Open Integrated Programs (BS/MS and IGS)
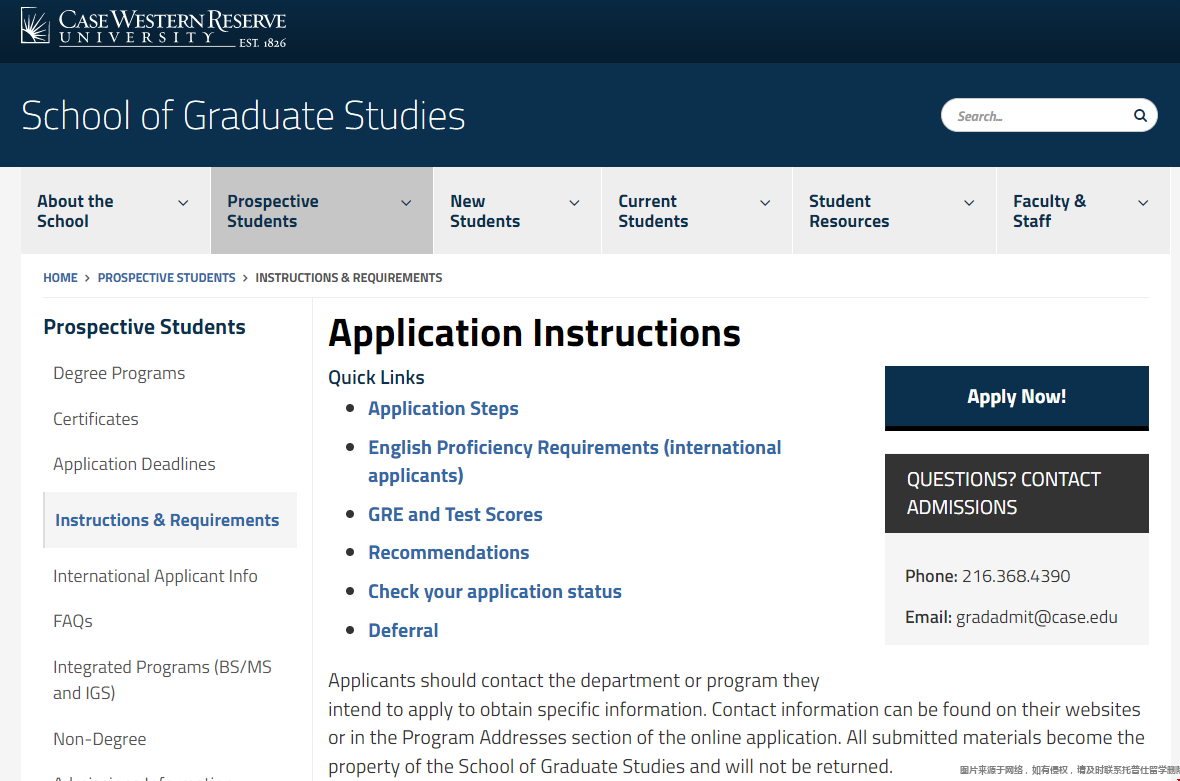The height and width of the screenshot is (781, 1180). 162,680
